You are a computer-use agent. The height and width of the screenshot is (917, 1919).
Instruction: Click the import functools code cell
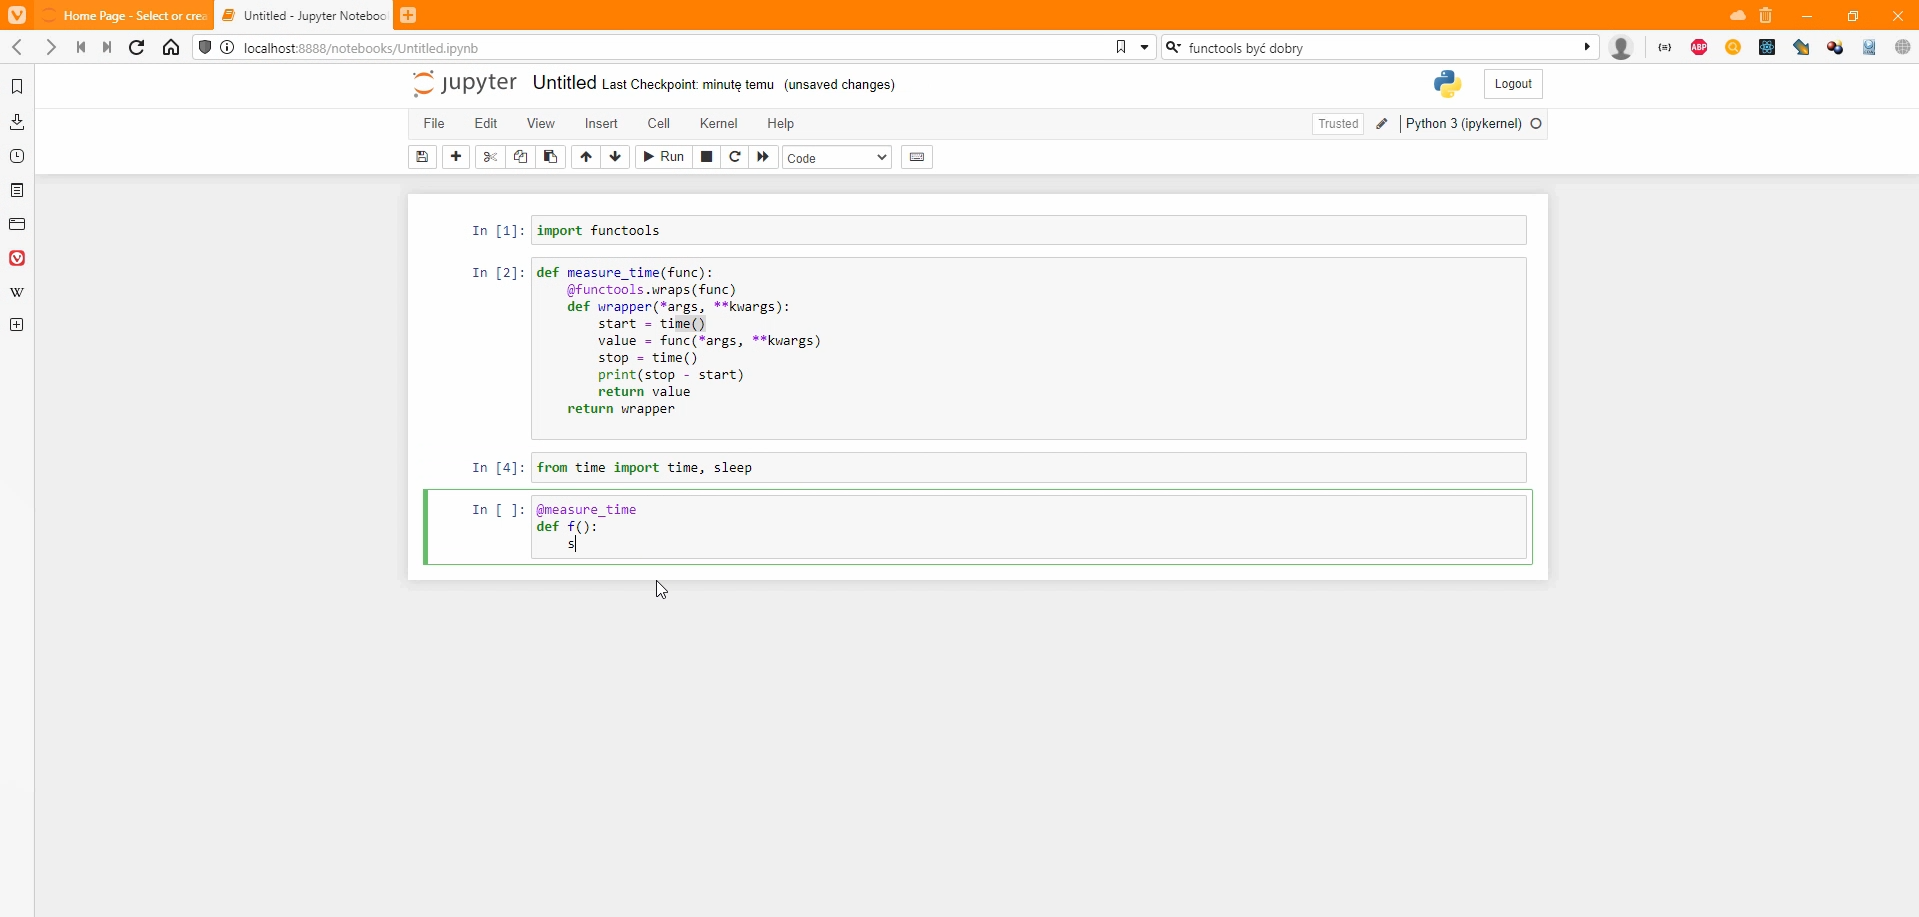click(x=1027, y=231)
